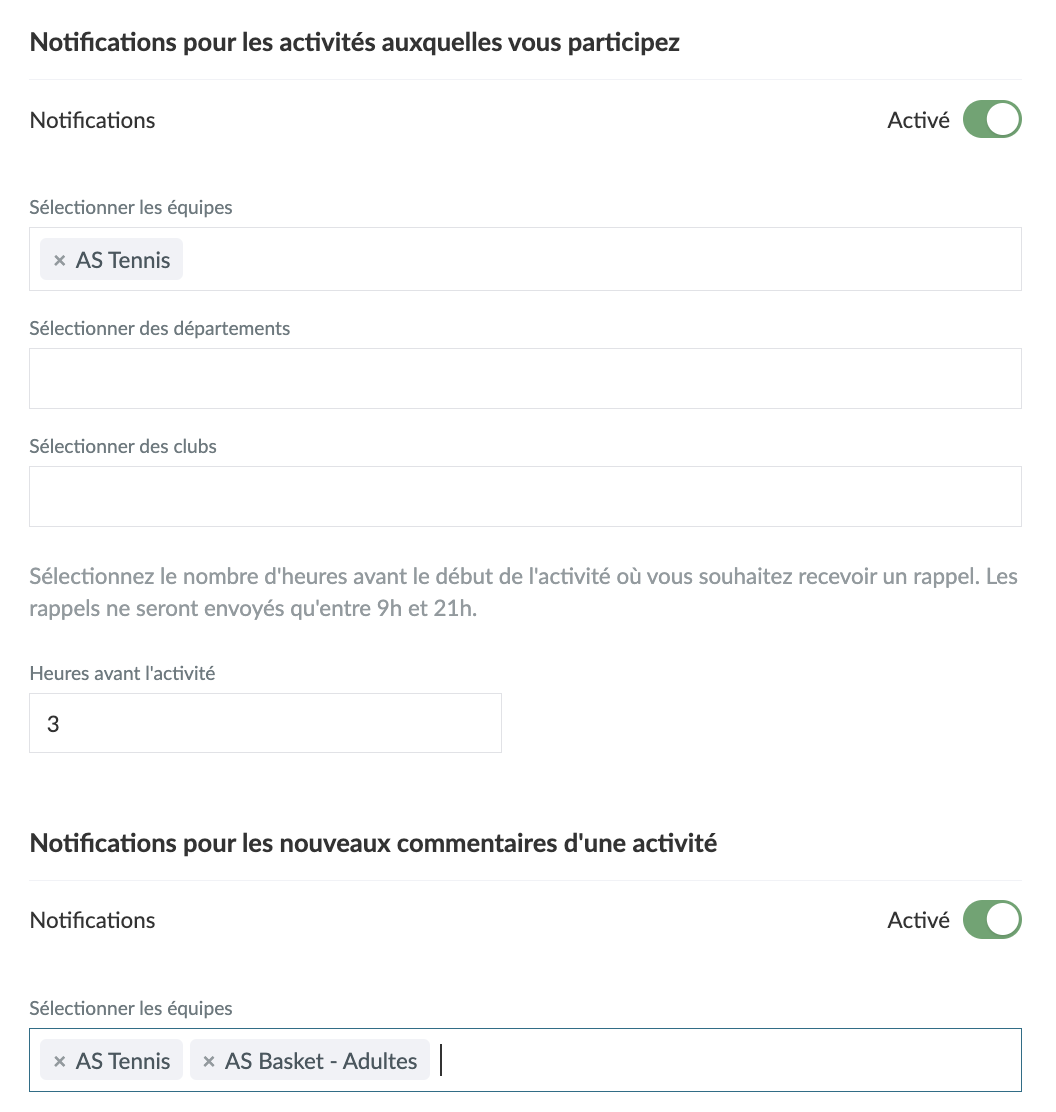Expand the Sélectionner des clubs selector

[x=525, y=496]
